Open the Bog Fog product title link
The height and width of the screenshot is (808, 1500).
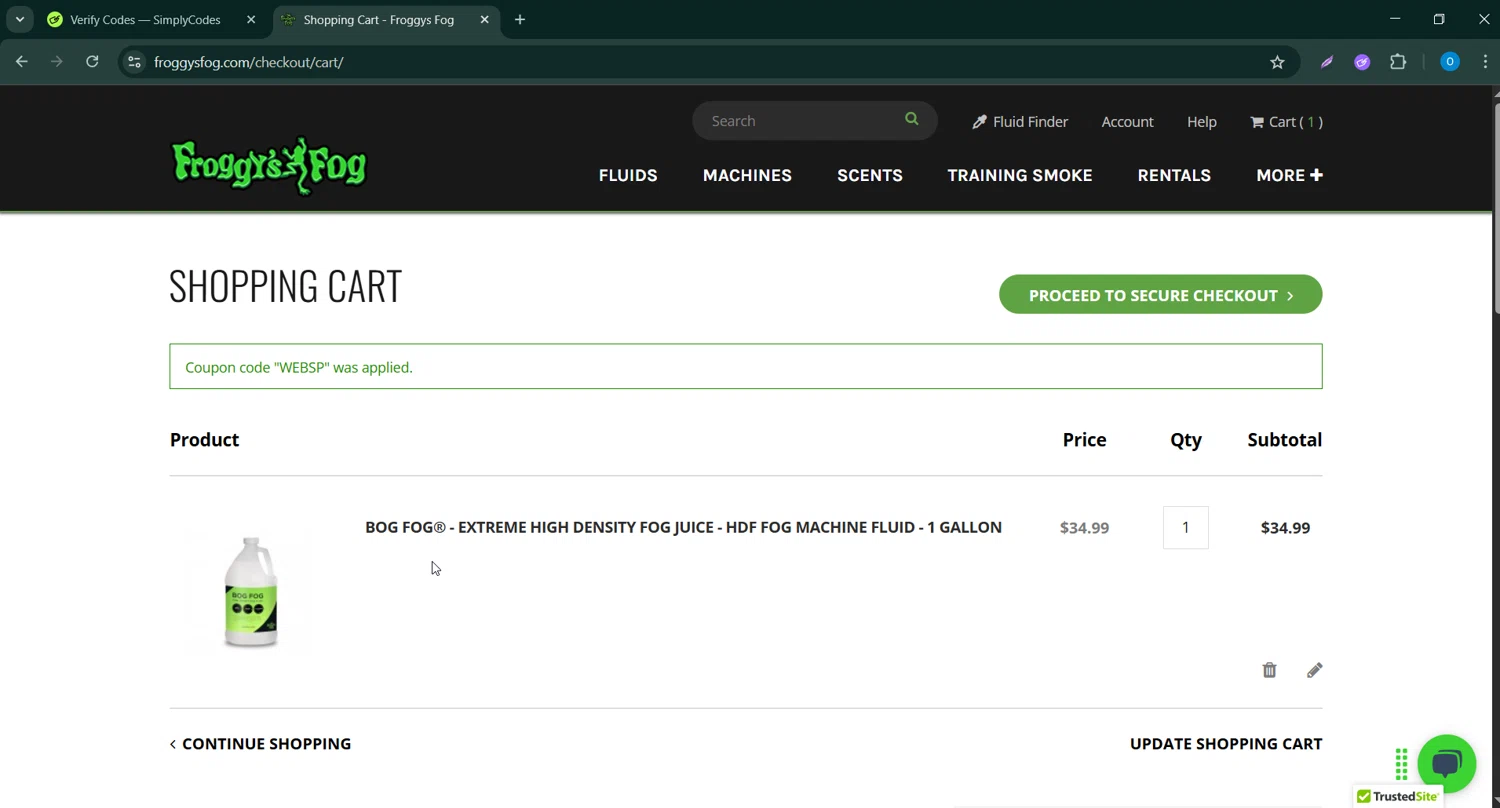[683, 527]
